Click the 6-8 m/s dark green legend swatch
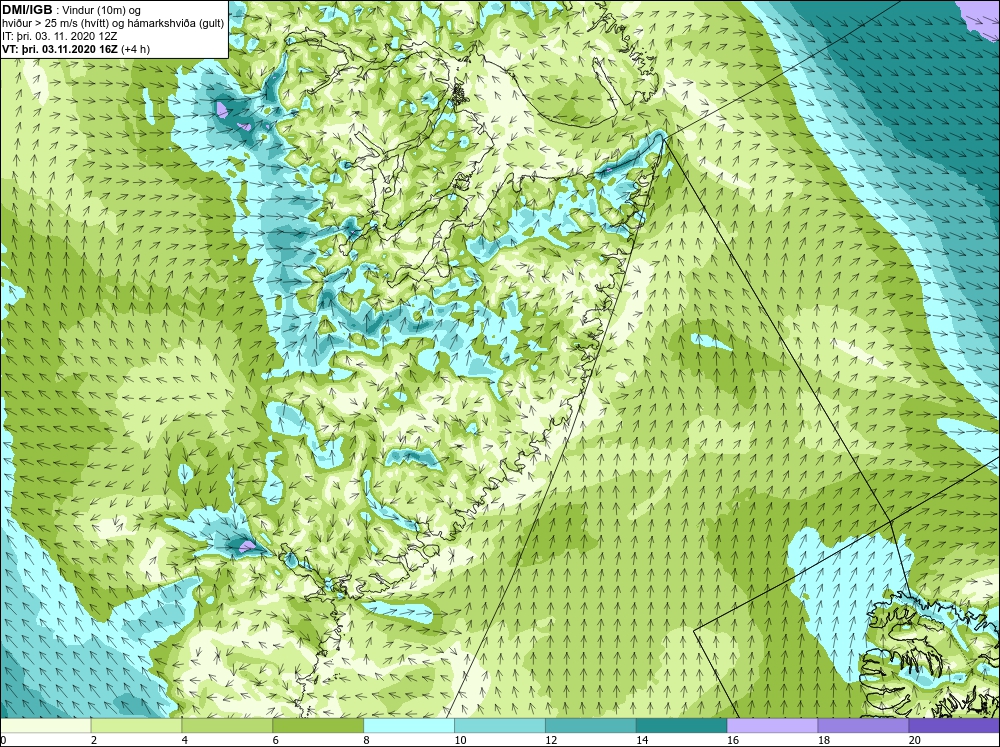 (x=318, y=726)
